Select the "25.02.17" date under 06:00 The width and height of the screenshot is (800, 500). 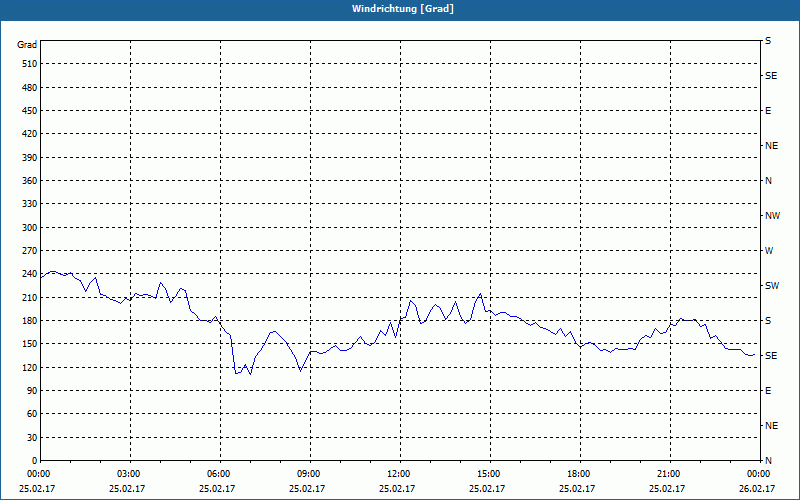point(217,489)
